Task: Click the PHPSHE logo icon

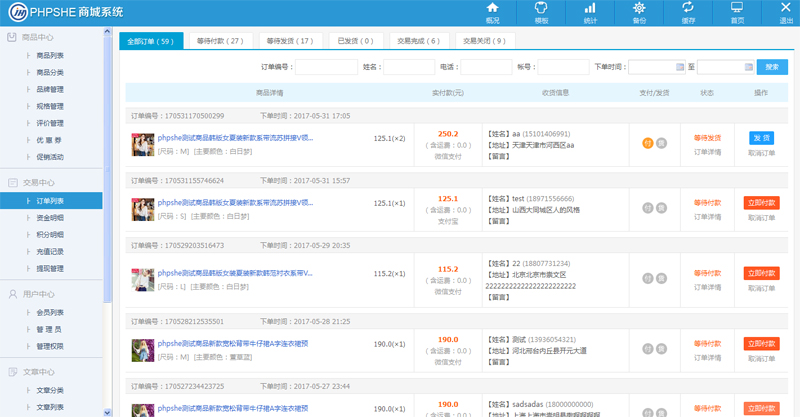Action: [x=17, y=13]
